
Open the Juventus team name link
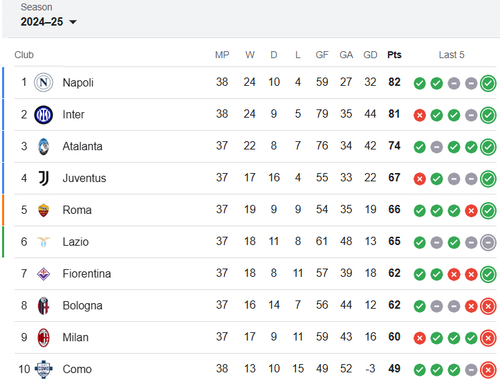pos(84,178)
